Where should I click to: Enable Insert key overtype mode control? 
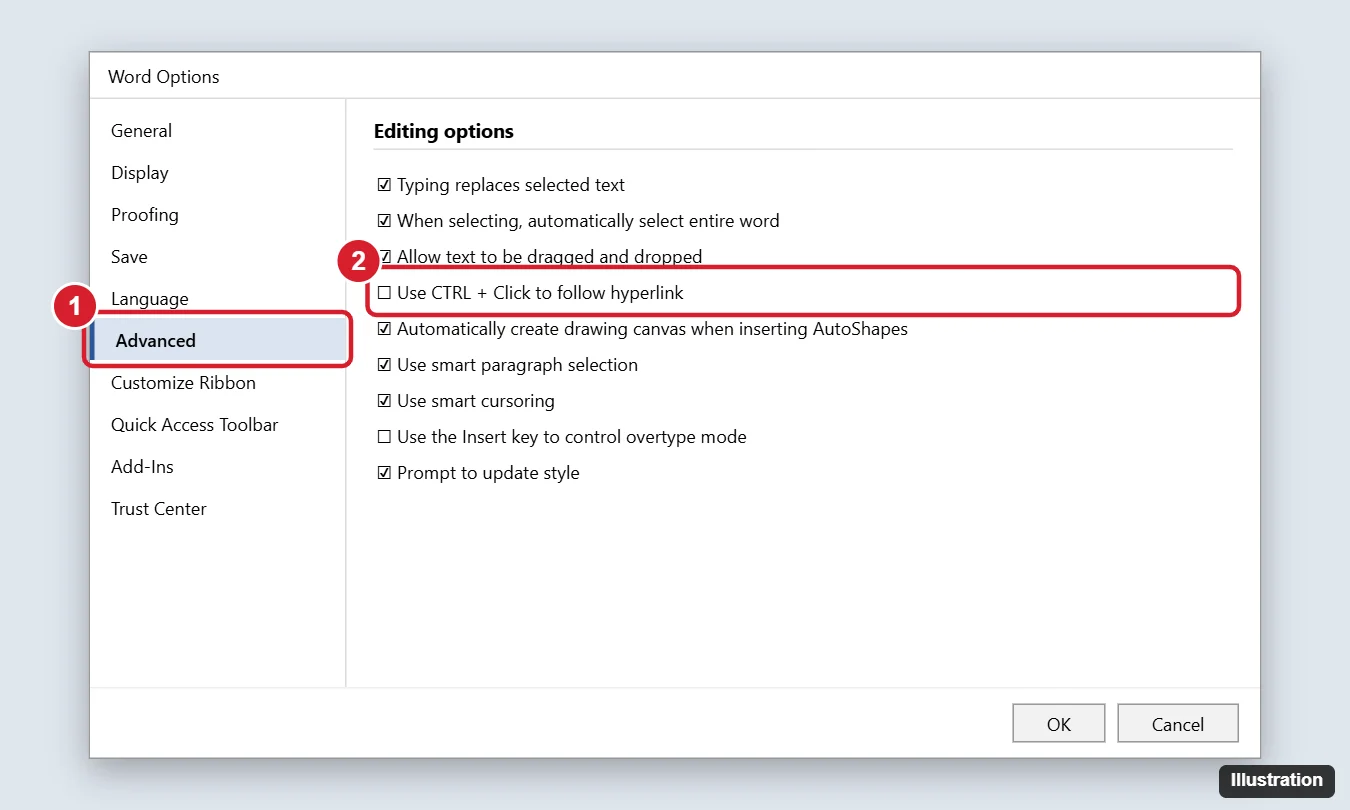384,437
